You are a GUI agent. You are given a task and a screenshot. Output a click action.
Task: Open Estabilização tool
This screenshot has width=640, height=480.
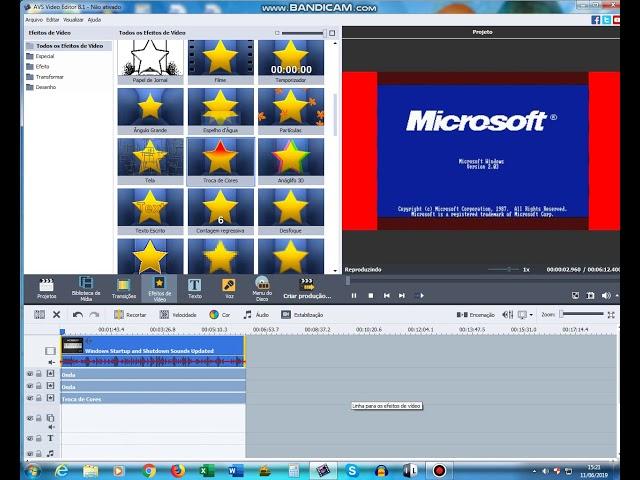pyautogui.click(x=302, y=315)
